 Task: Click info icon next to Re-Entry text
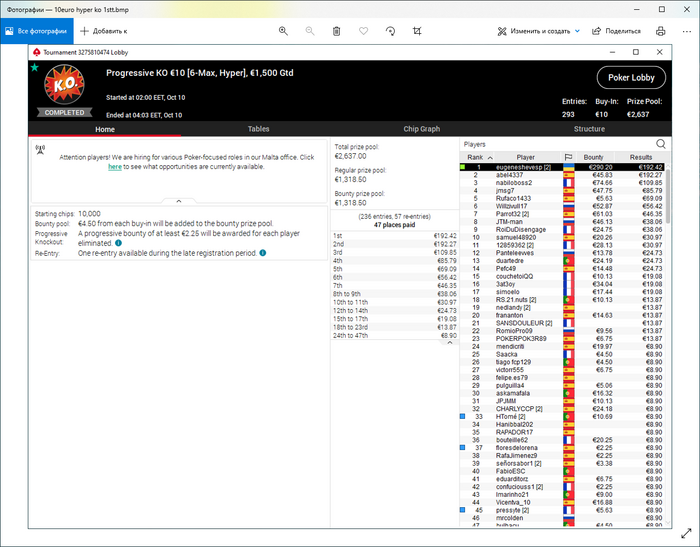tap(263, 253)
